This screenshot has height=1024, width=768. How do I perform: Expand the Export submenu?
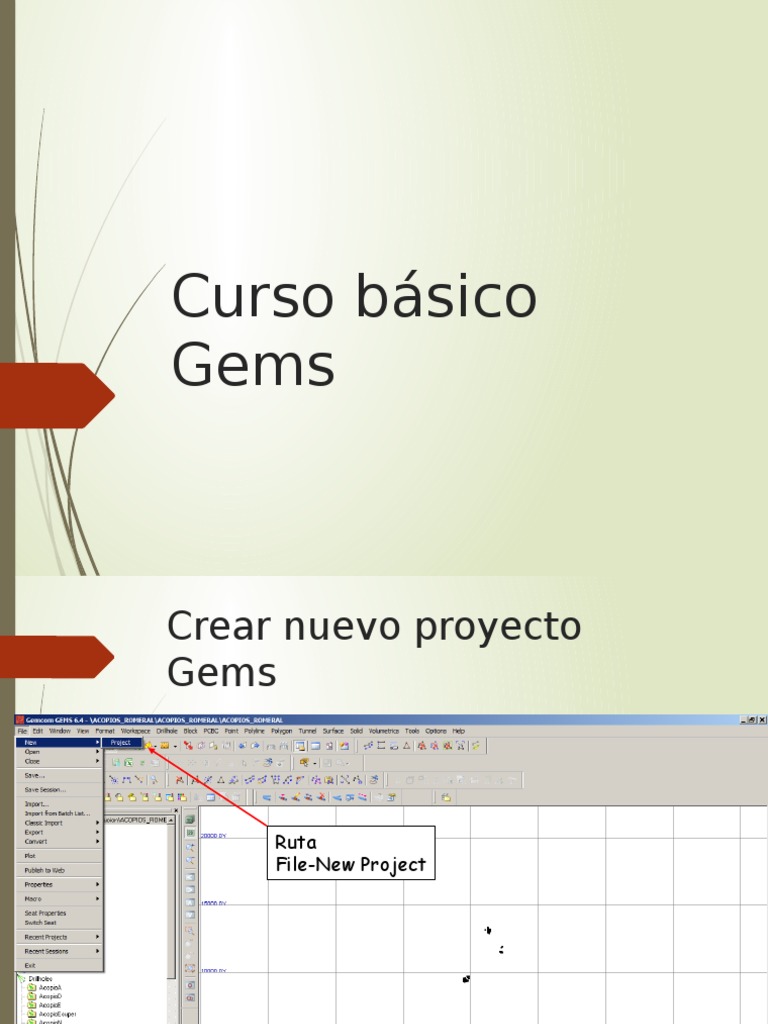(59, 832)
